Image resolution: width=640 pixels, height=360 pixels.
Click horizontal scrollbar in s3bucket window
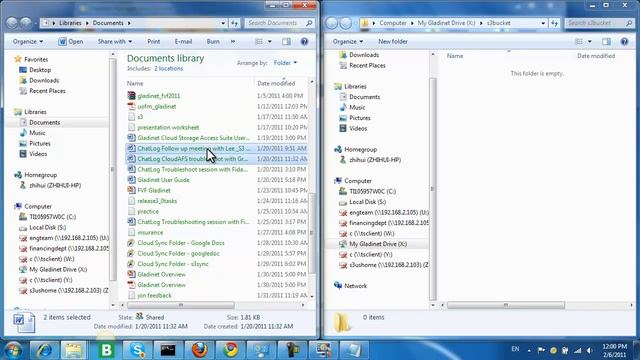(506, 305)
